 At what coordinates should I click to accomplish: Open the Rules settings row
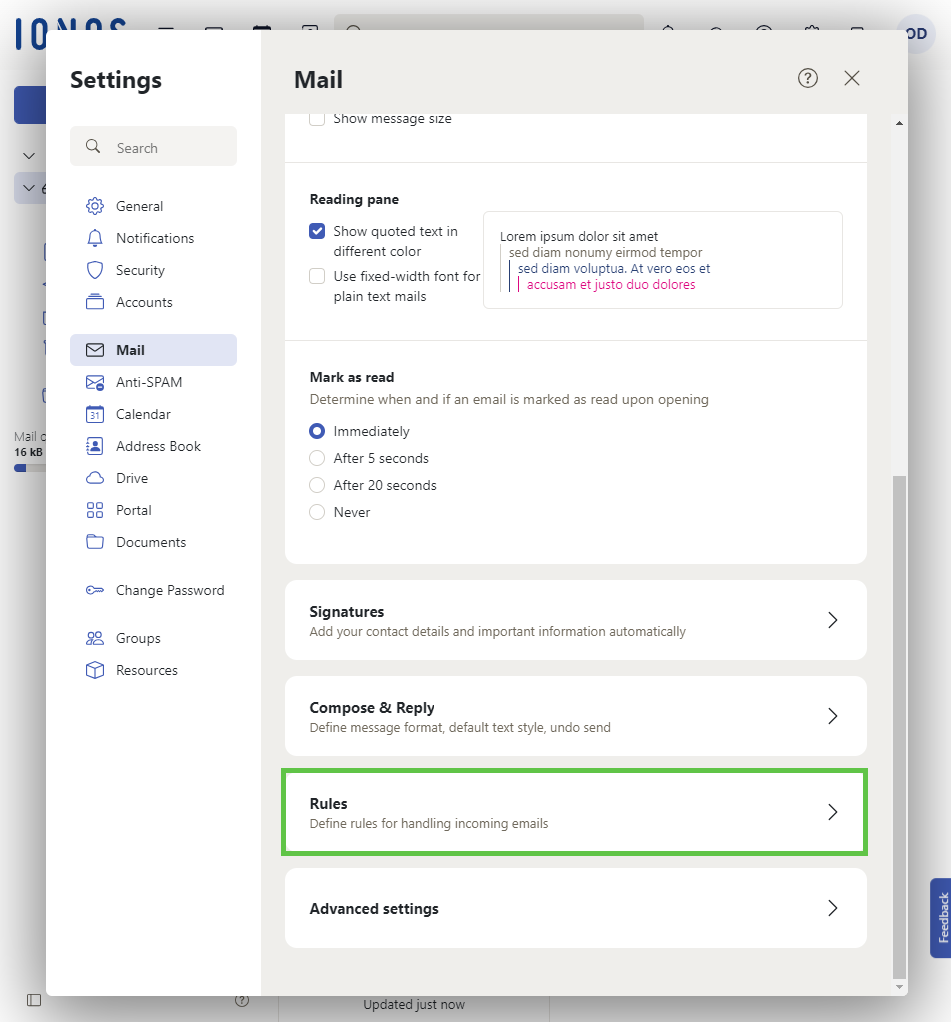click(575, 812)
